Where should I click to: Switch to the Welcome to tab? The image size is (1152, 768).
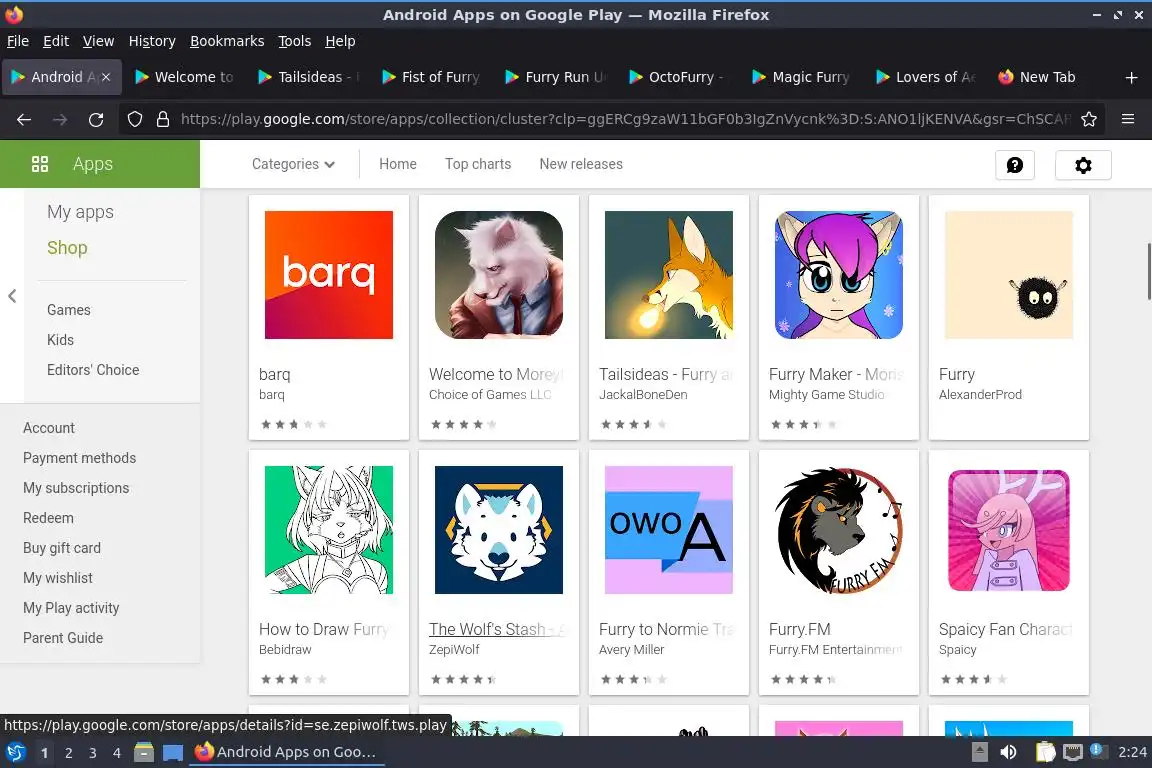pos(184,77)
